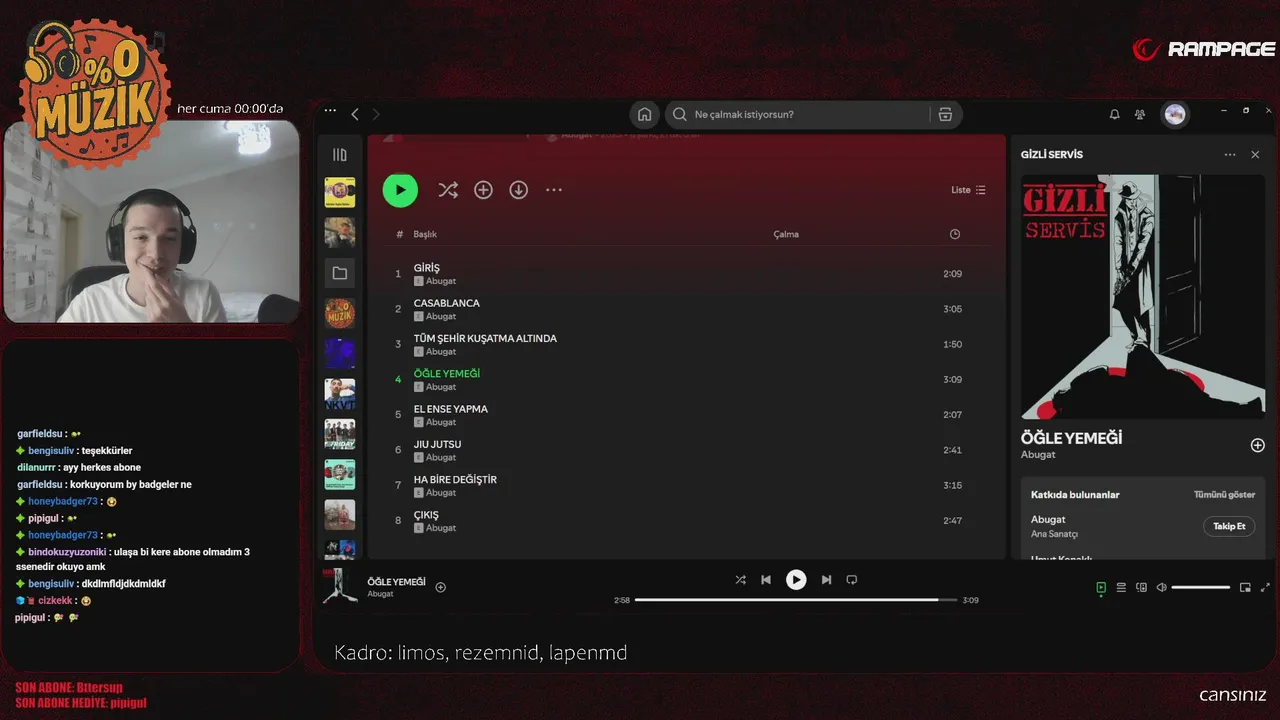Click the GİZLİ SERVİS panel heading
Viewport: 1280px width, 720px height.
point(1052,155)
